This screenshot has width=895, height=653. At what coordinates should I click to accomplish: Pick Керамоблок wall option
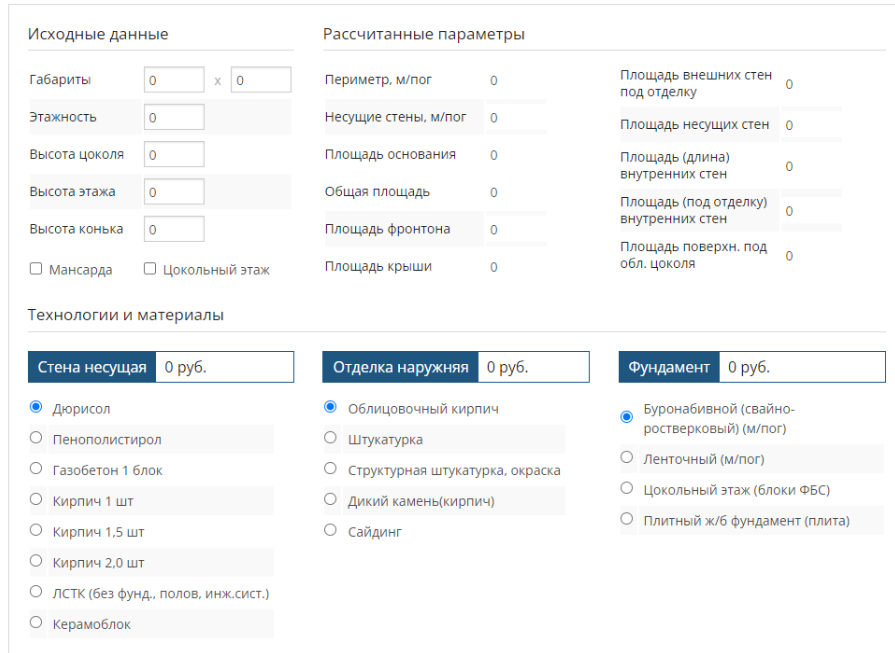pyautogui.click(x=37, y=623)
